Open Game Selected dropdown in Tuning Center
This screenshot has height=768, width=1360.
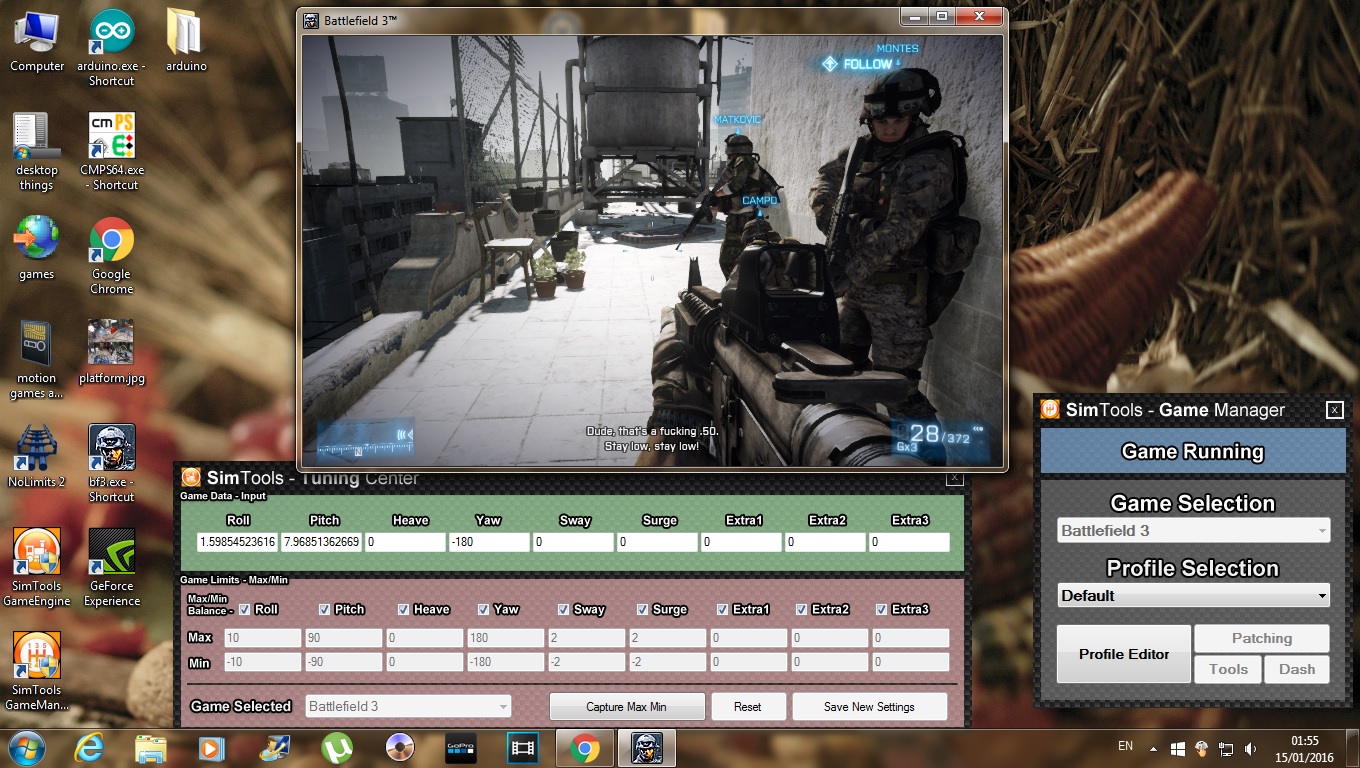408,706
